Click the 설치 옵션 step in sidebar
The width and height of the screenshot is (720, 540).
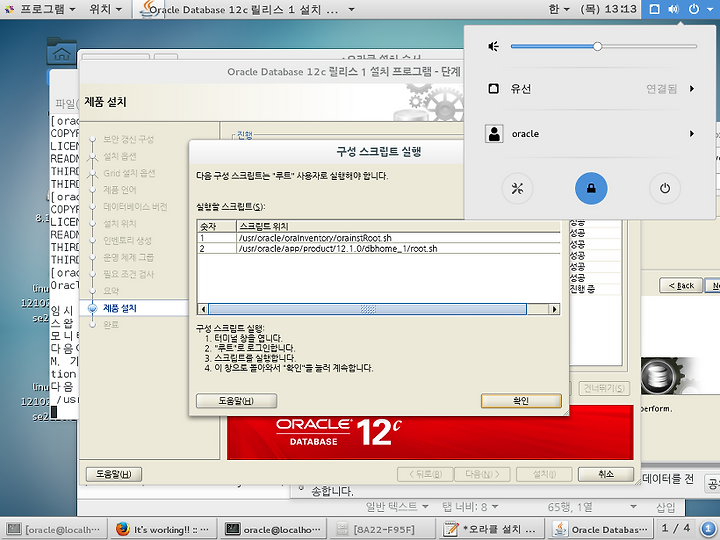(x=120, y=156)
